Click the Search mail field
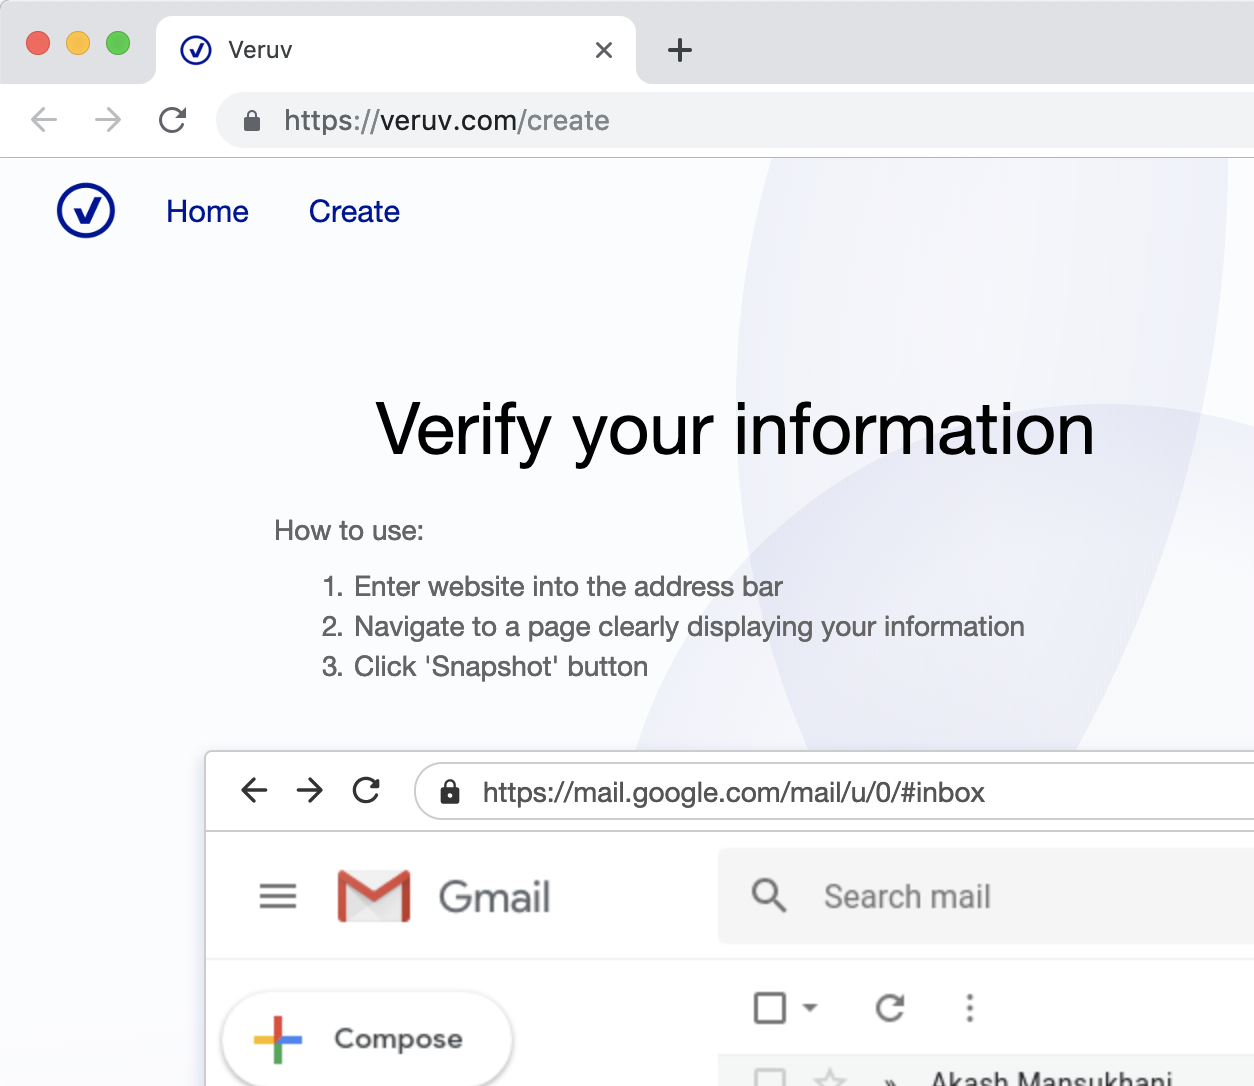 click(x=986, y=896)
